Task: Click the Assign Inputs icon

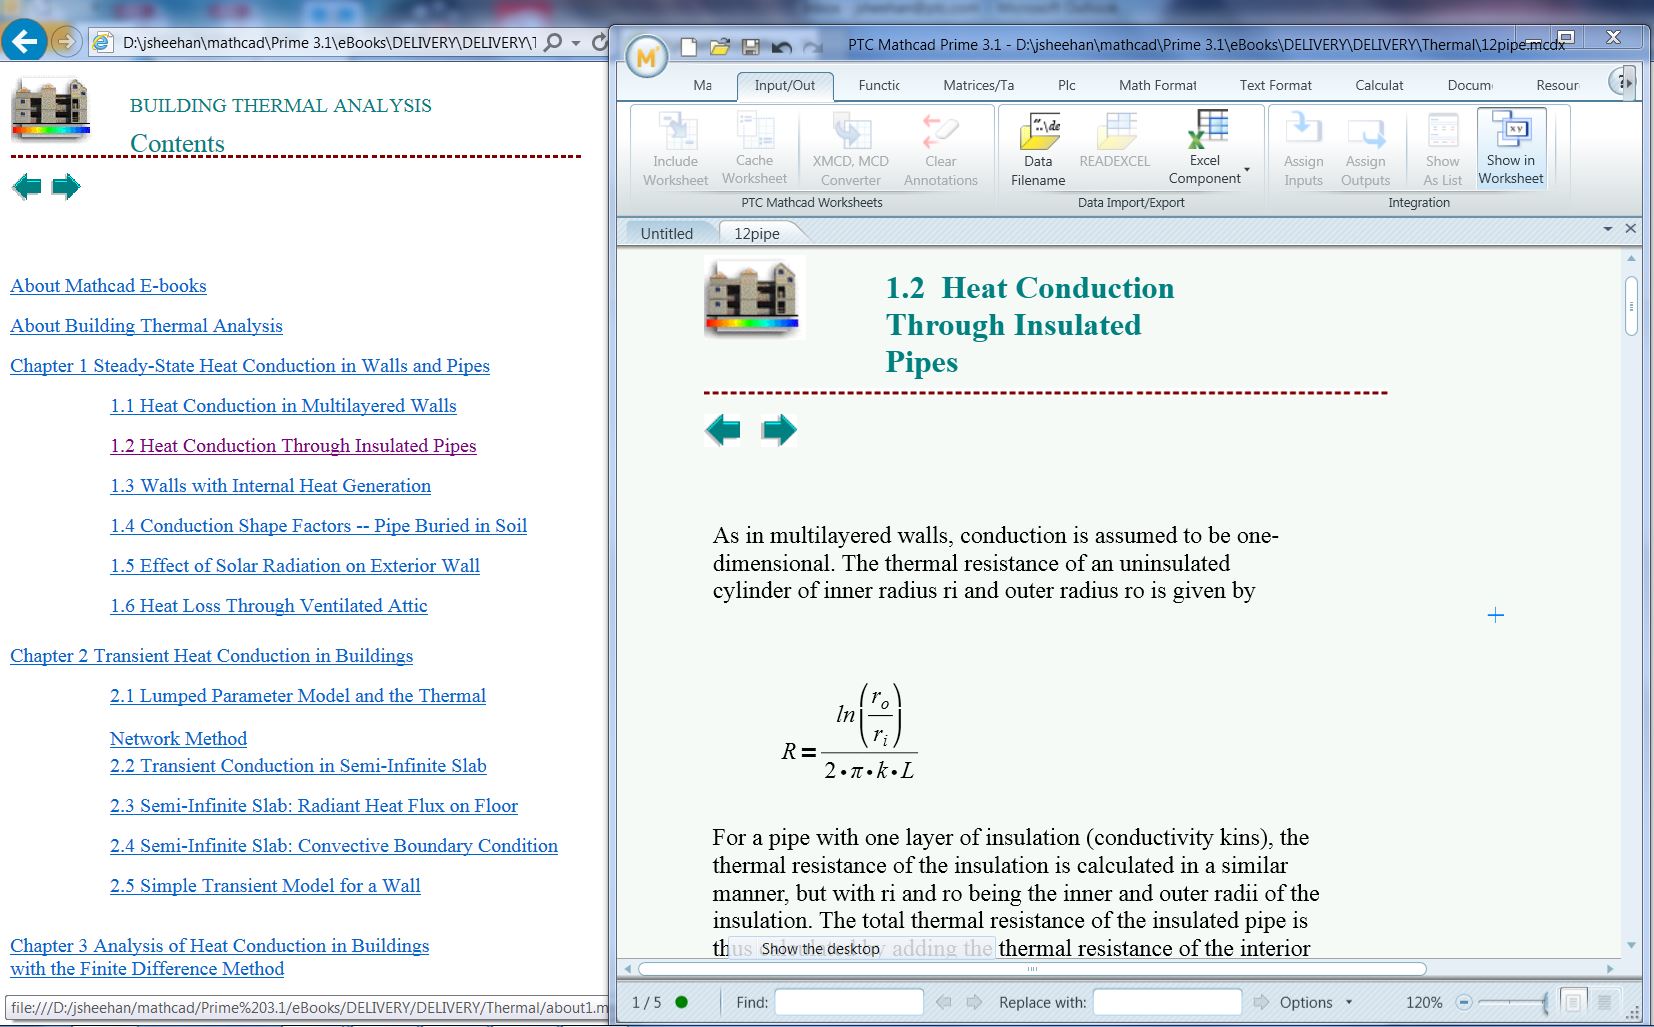Action: coord(1303,149)
